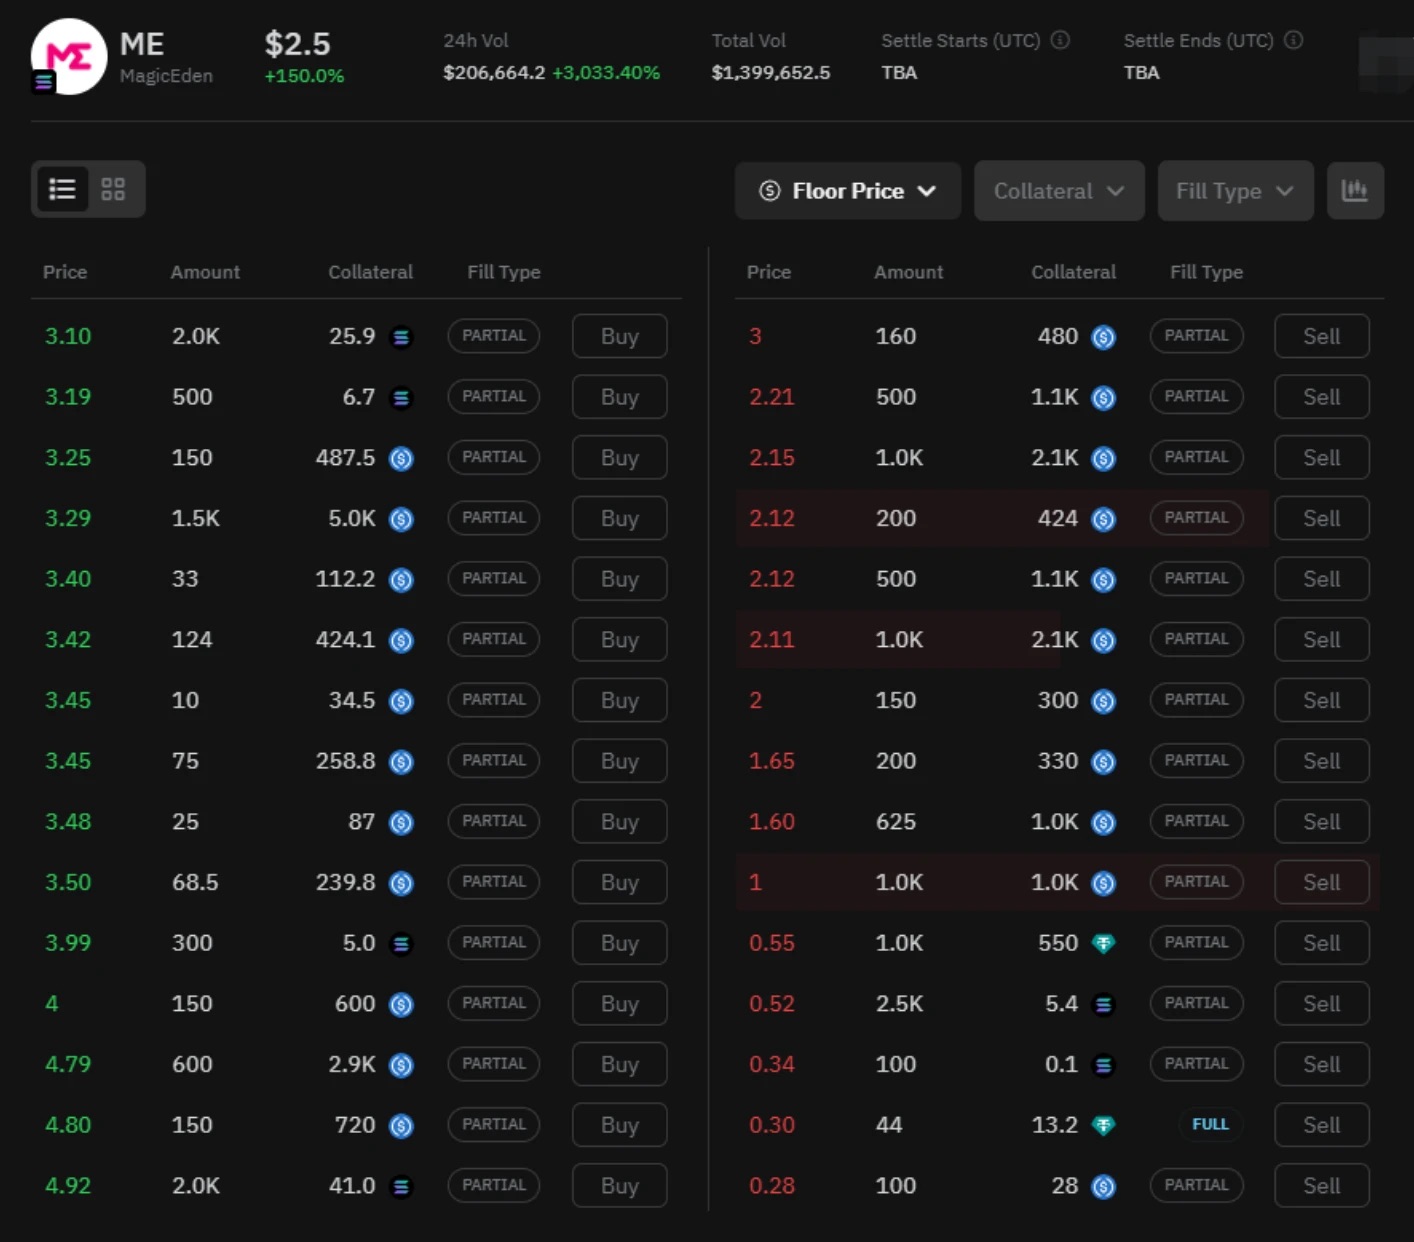
Task: Sort buy offers by Price column header
Action: click(65, 272)
